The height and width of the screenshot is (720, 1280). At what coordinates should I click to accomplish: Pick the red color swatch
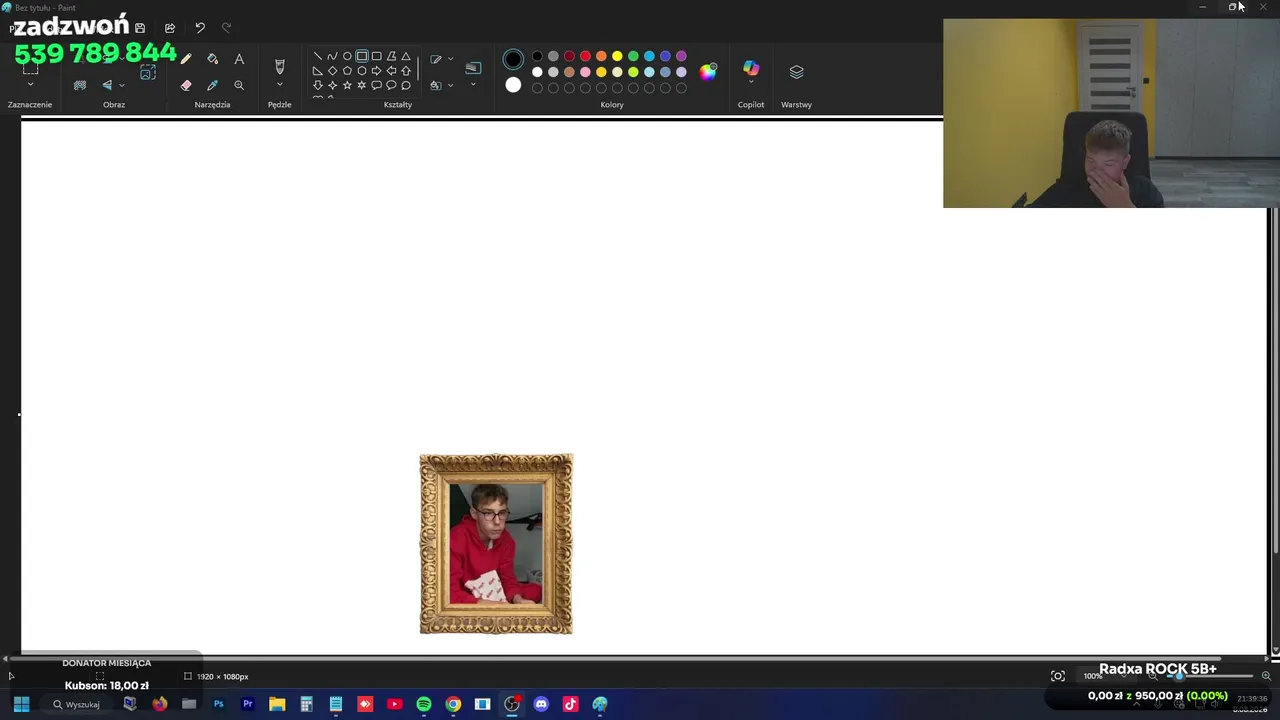tap(585, 56)
